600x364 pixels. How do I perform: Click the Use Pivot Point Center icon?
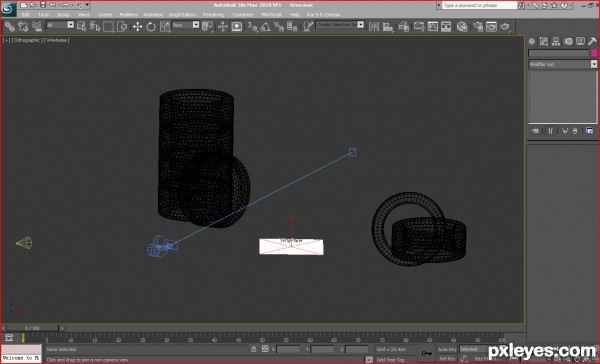click(x=207, y=26)
